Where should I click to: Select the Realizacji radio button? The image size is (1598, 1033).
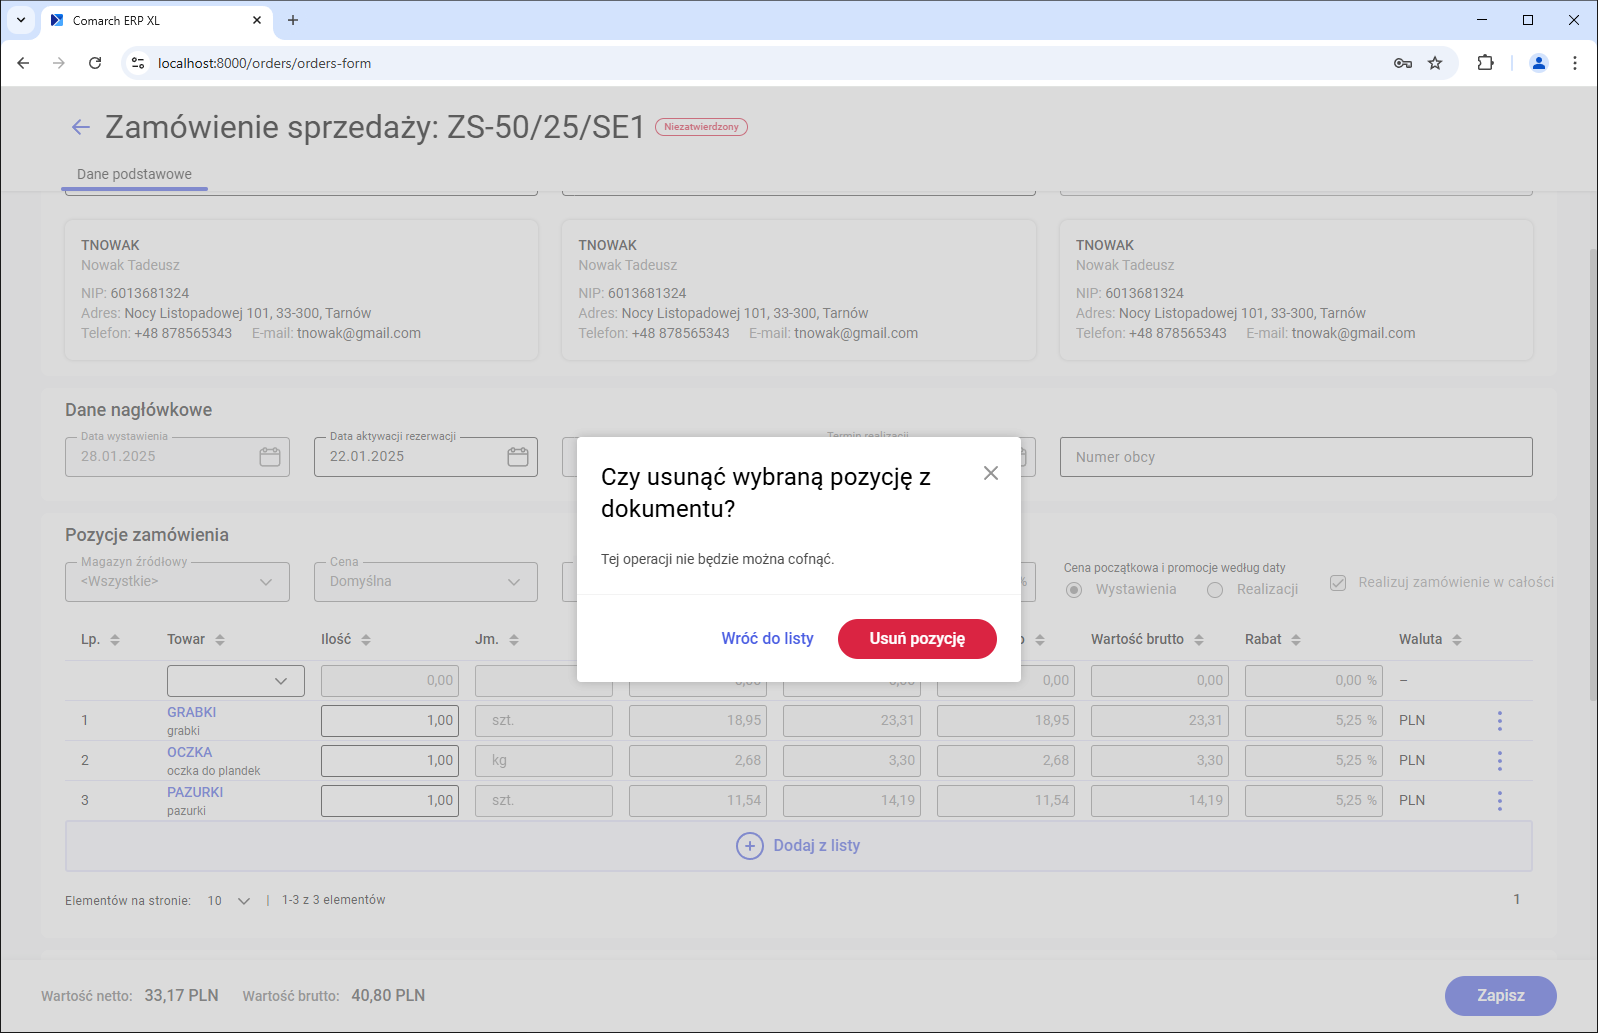click(1215, 590)
